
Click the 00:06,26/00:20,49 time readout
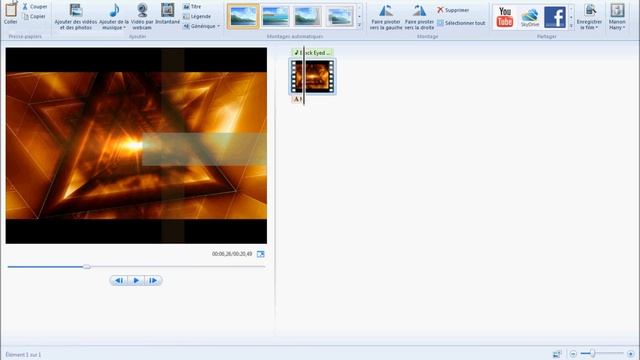click(232, 254)
